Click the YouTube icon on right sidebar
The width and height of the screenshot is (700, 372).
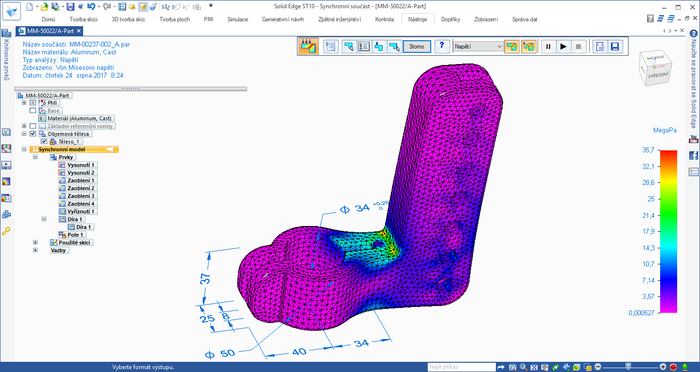[x=693, y=139]
